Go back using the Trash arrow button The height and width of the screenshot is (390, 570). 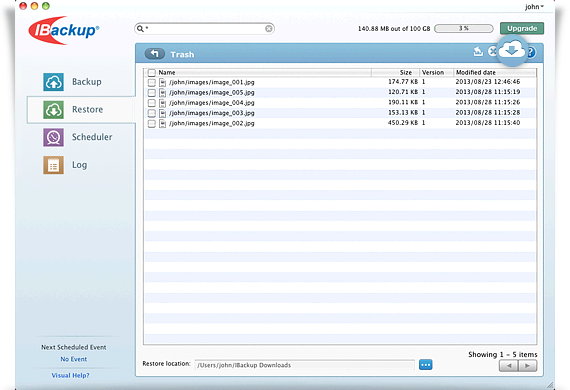155,54
